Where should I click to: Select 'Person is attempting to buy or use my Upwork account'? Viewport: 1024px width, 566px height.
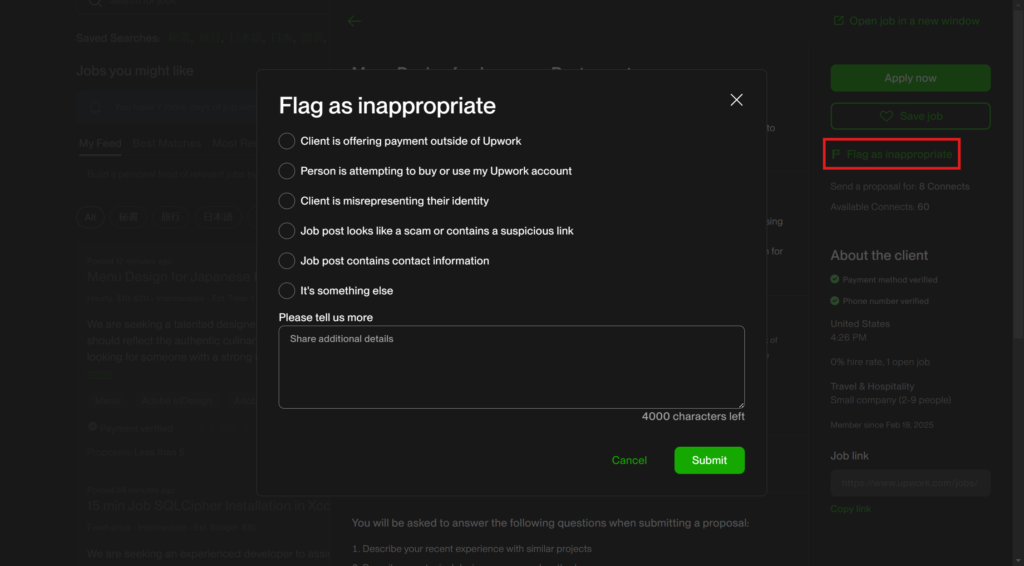click(286, 171)
